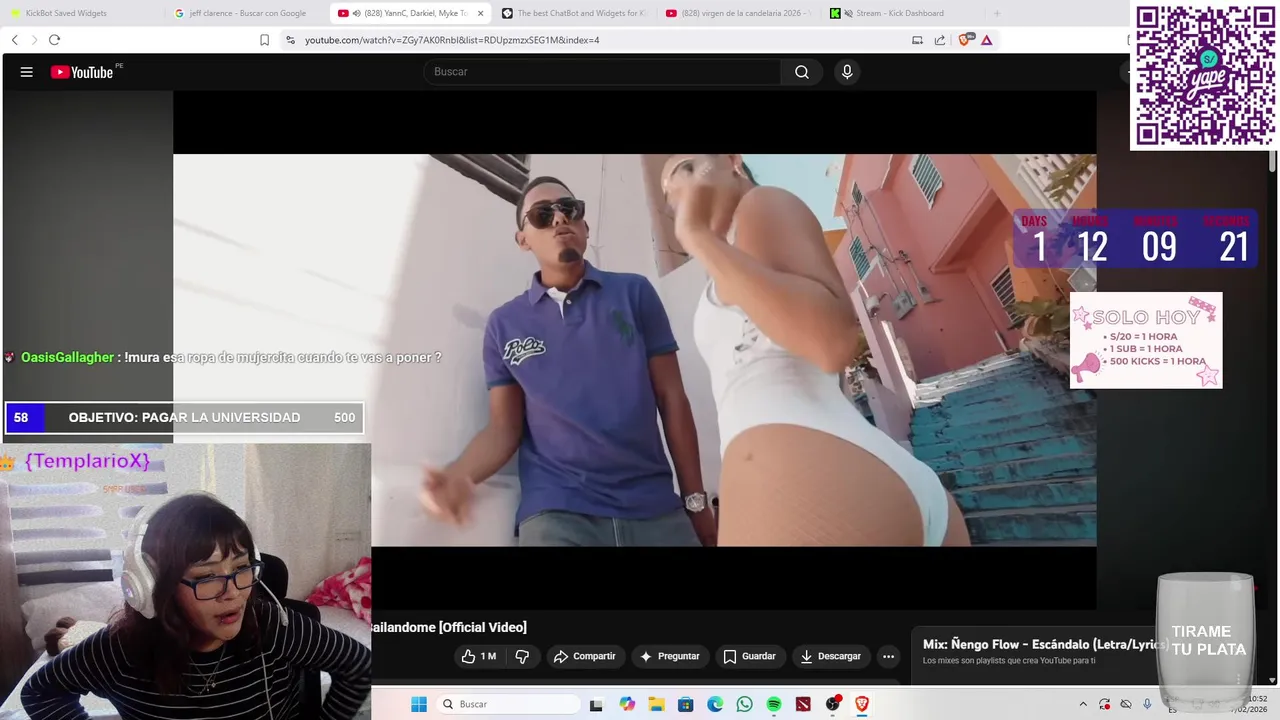
Task: Open Brave Shields lion icon
Action: 965,40
